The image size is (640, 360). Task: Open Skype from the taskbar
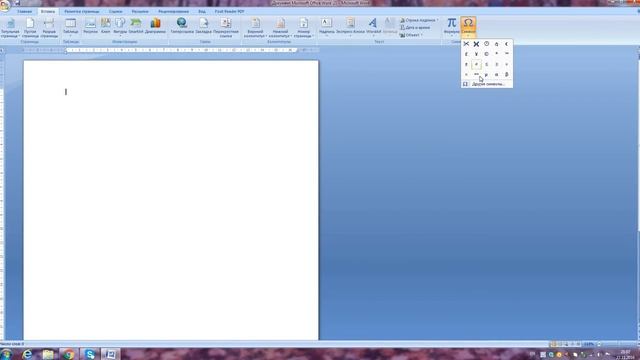(x=90, y=354)
